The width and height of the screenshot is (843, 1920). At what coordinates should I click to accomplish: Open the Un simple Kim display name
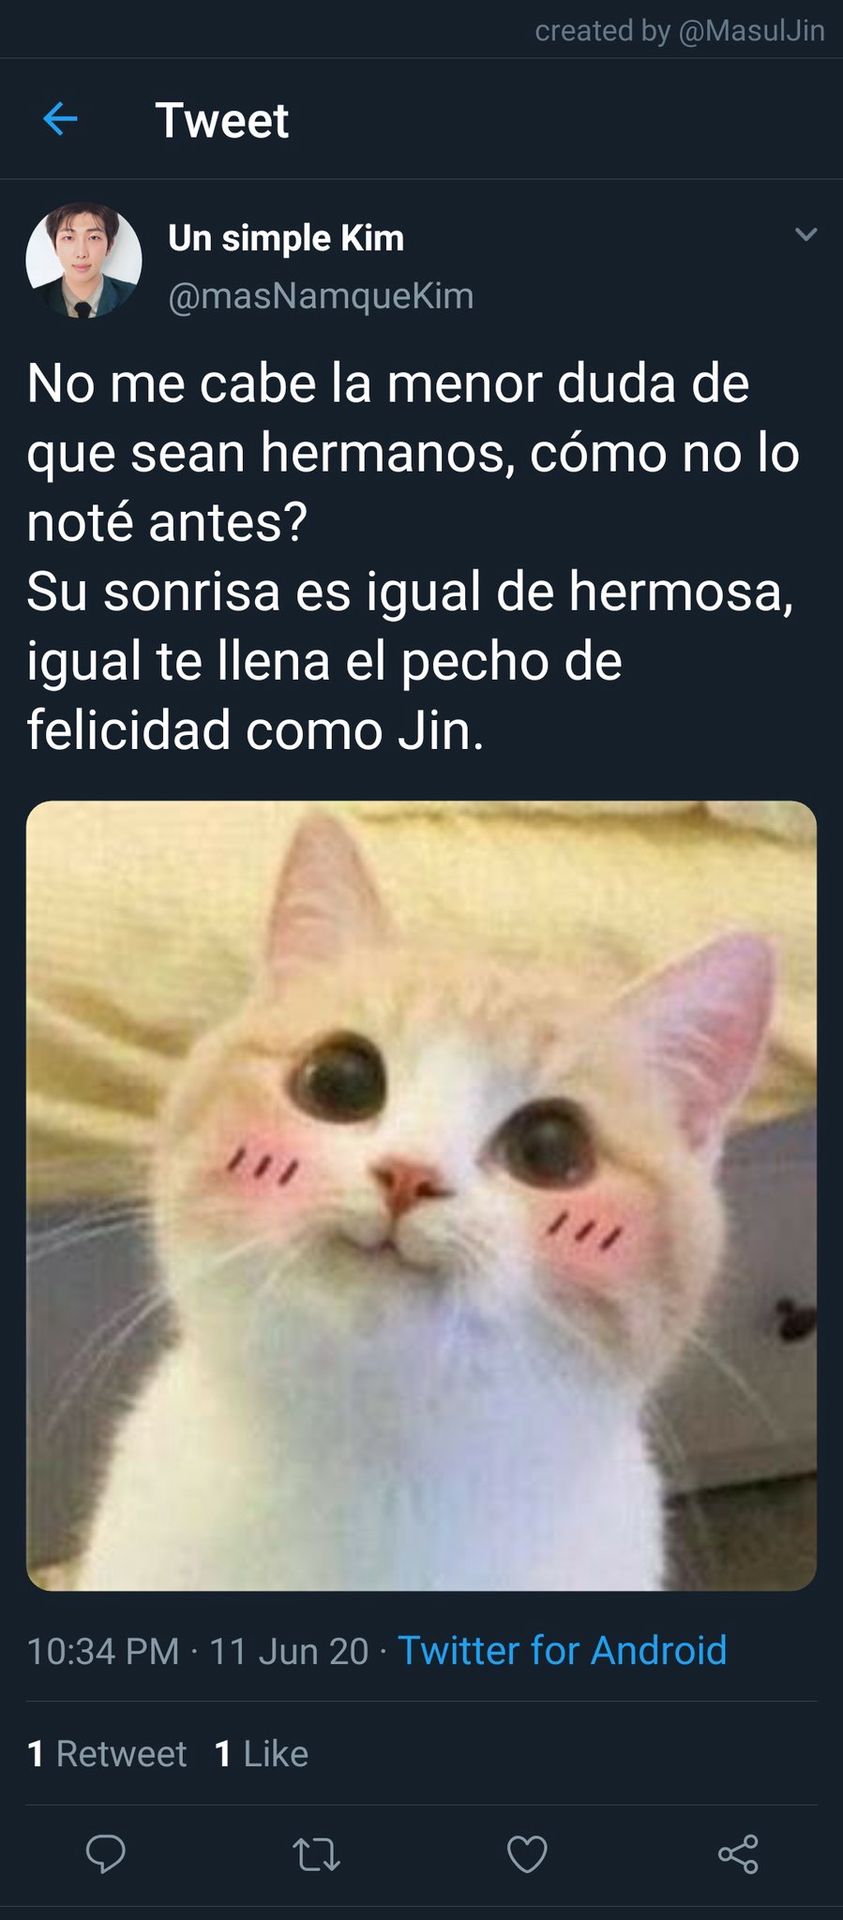[x=286, y=238]
